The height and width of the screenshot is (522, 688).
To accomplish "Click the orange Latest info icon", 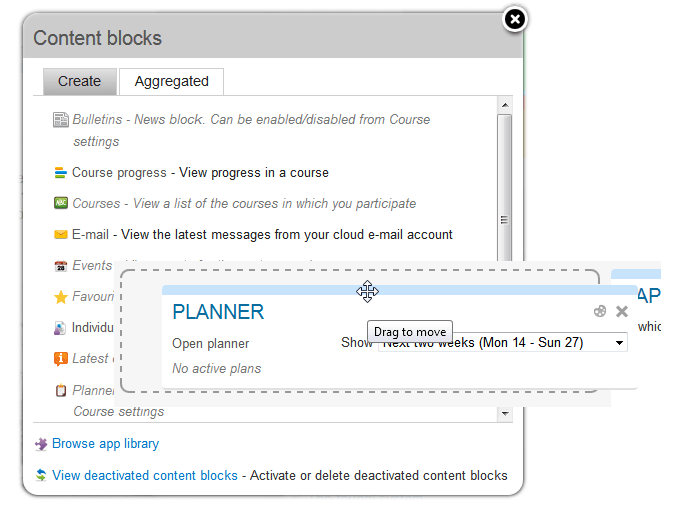I will coord(60,358).
